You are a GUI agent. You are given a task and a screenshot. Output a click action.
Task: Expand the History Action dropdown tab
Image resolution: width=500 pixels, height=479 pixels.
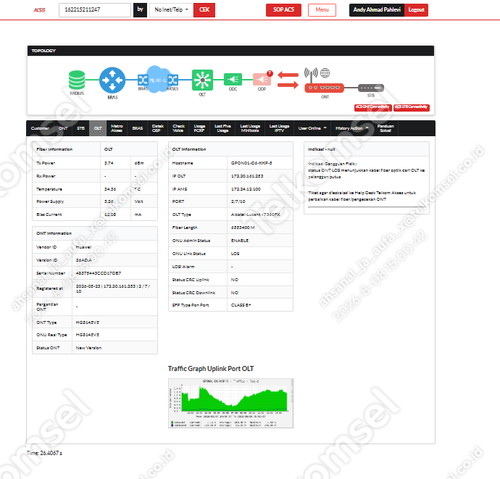click(352, 128)
